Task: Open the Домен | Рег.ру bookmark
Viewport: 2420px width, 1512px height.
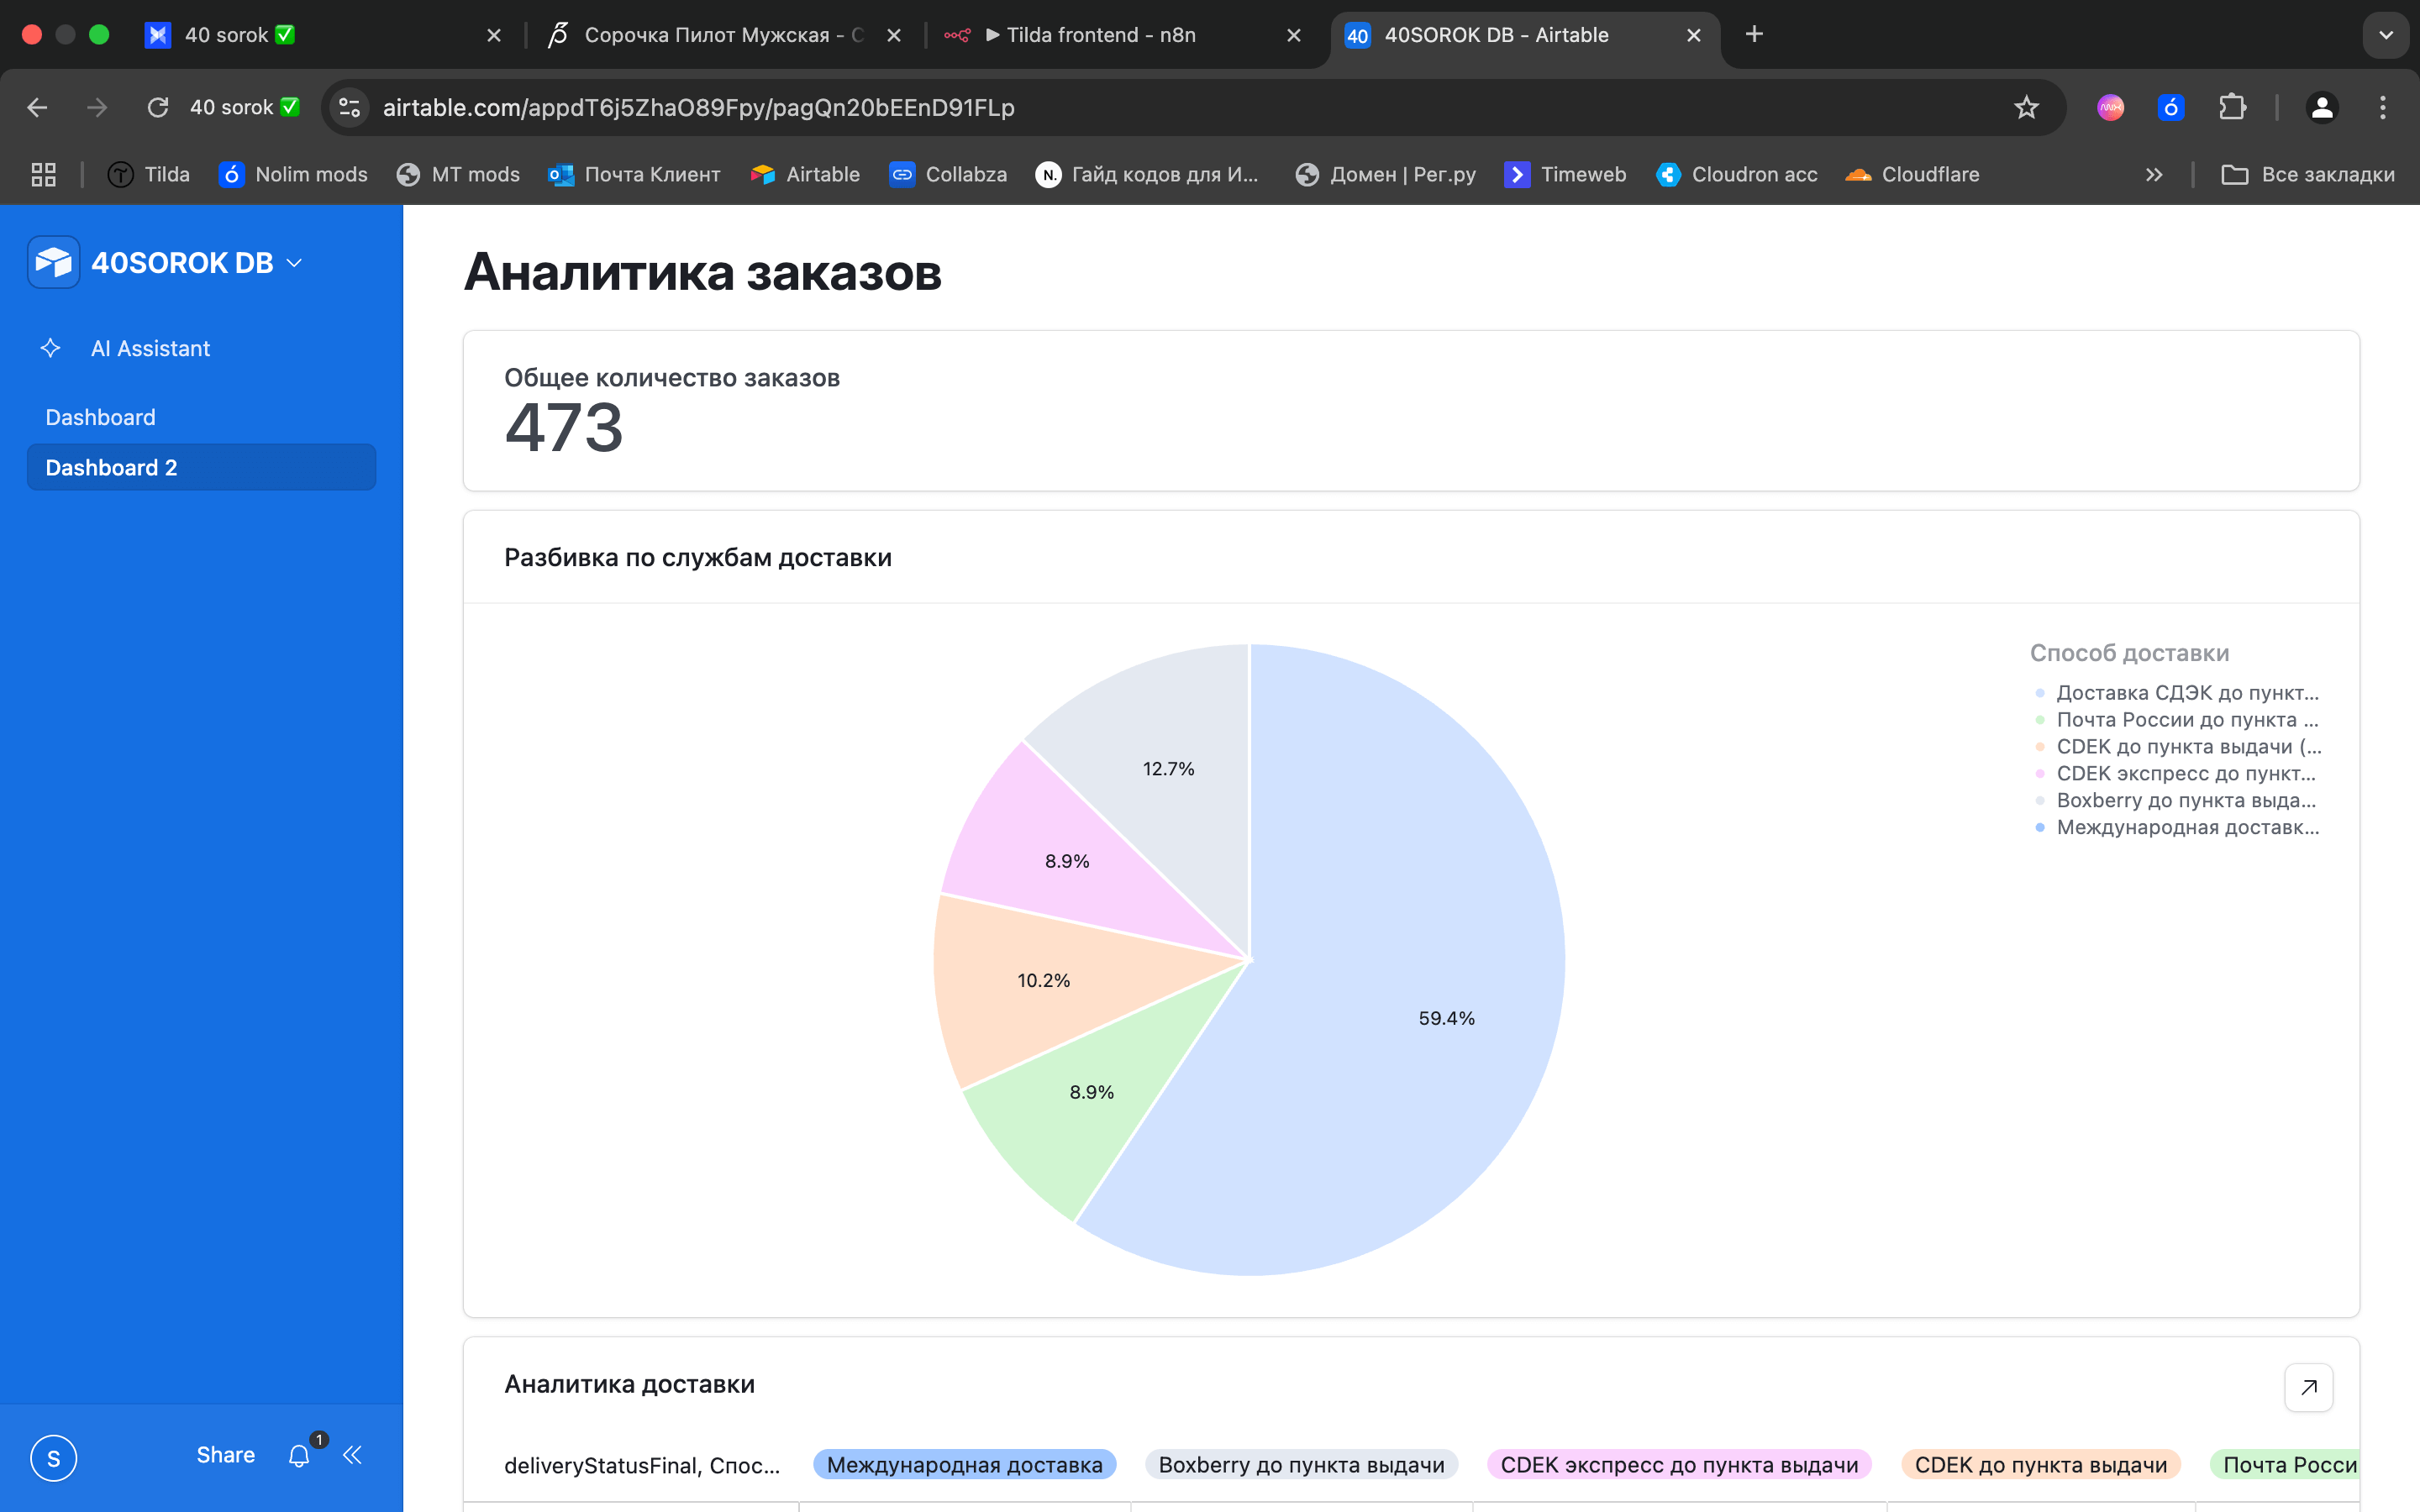Action: coord(1385,174)
